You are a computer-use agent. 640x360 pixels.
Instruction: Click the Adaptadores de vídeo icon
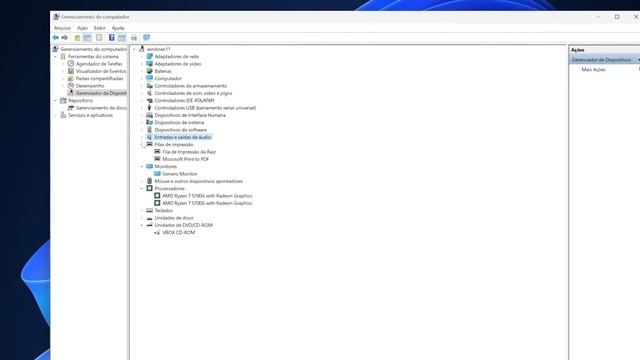[x=149, y=64]
